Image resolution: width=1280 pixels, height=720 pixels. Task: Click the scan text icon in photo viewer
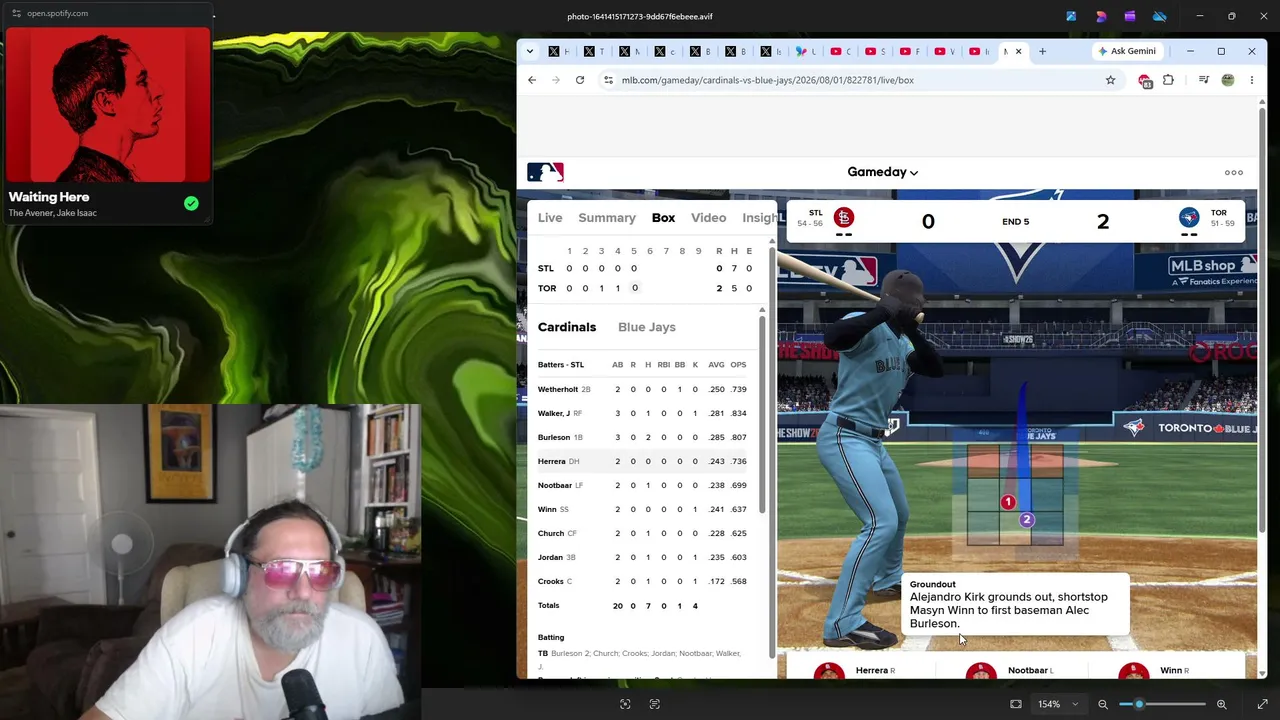coord(655,704)
